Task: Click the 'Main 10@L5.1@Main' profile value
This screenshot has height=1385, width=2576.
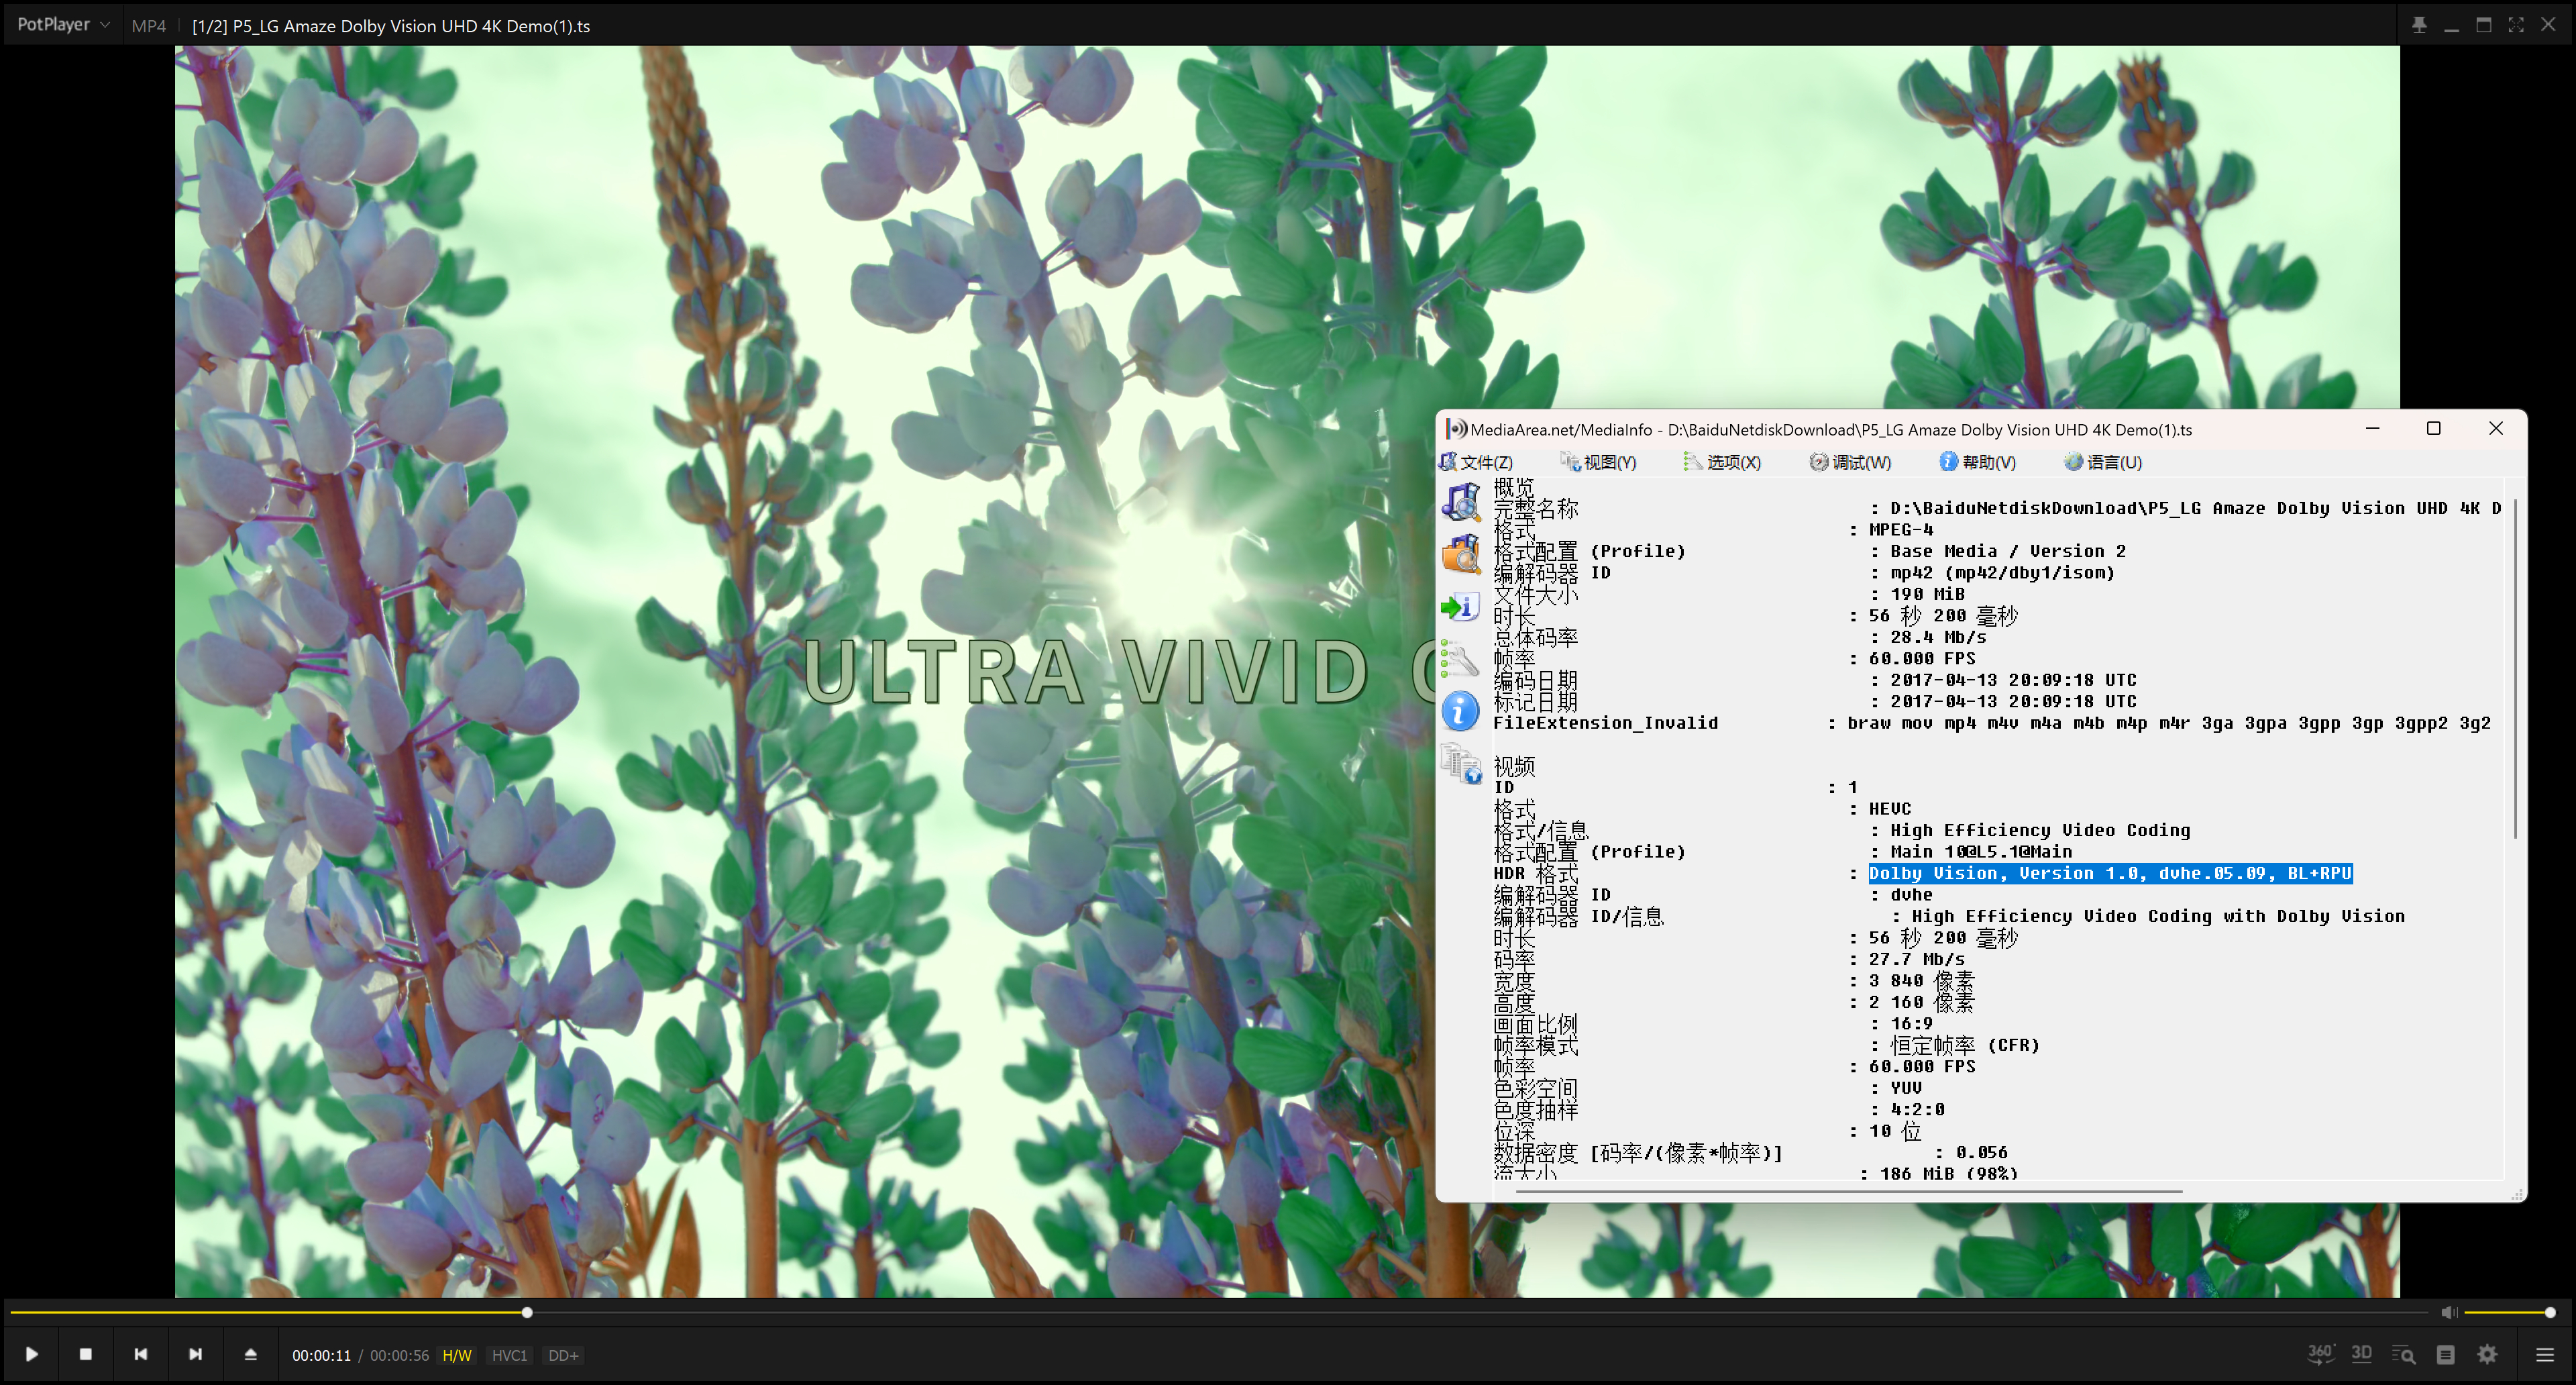Action: (1981, 851)
